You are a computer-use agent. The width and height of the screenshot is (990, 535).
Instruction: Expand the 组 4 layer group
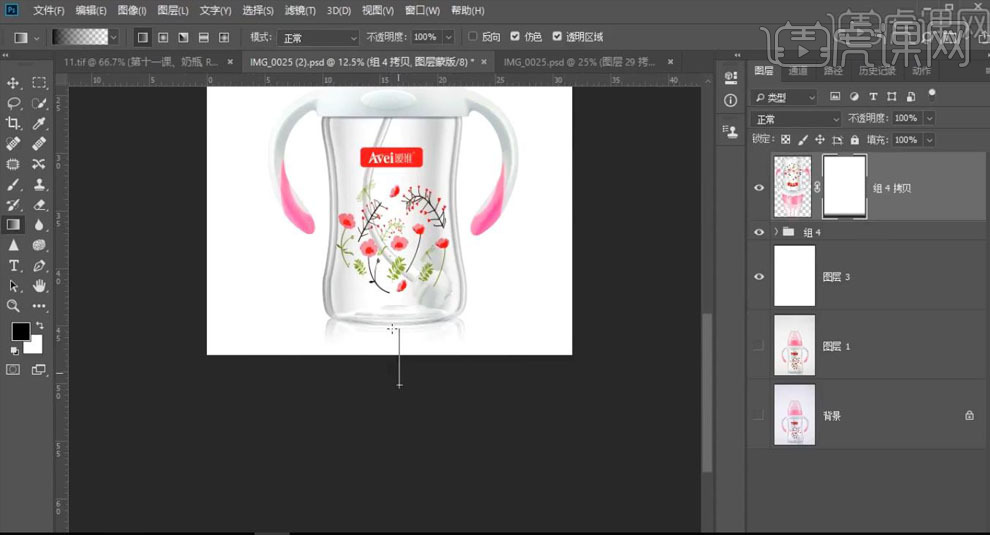(776, 232)
